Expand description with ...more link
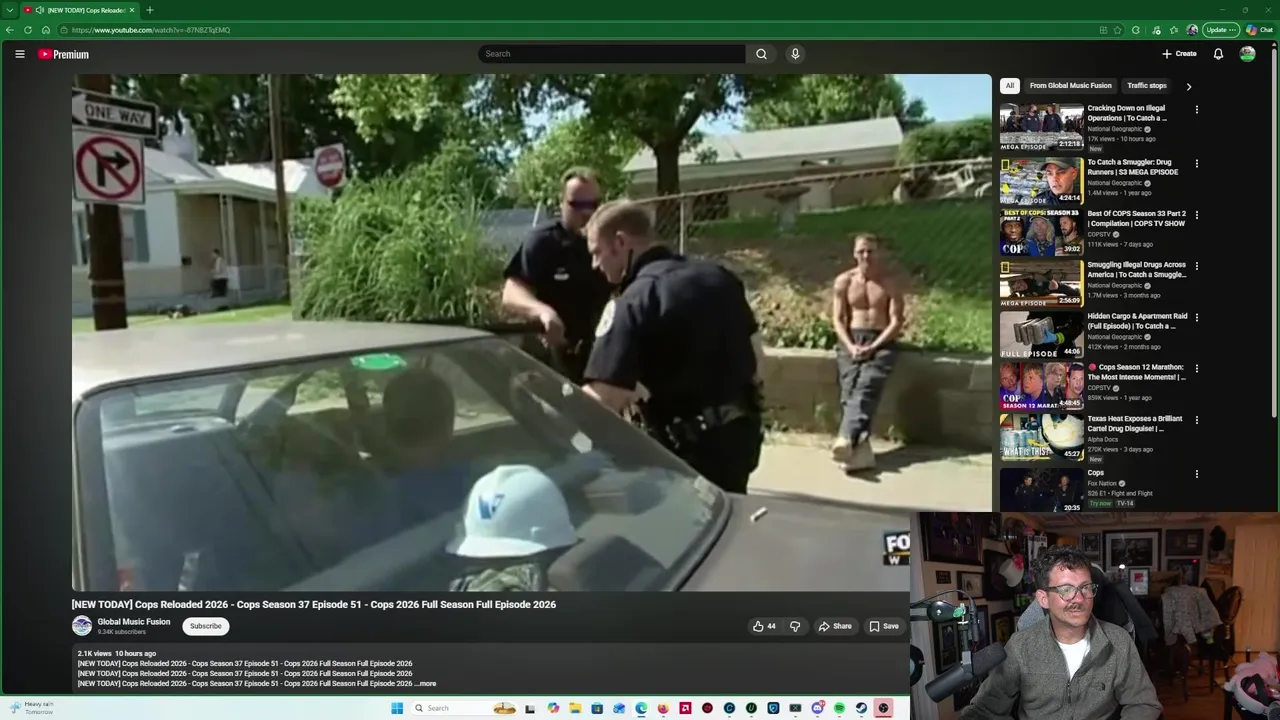1280x720 pixels. pyautogui.click(x=427, y=684)
